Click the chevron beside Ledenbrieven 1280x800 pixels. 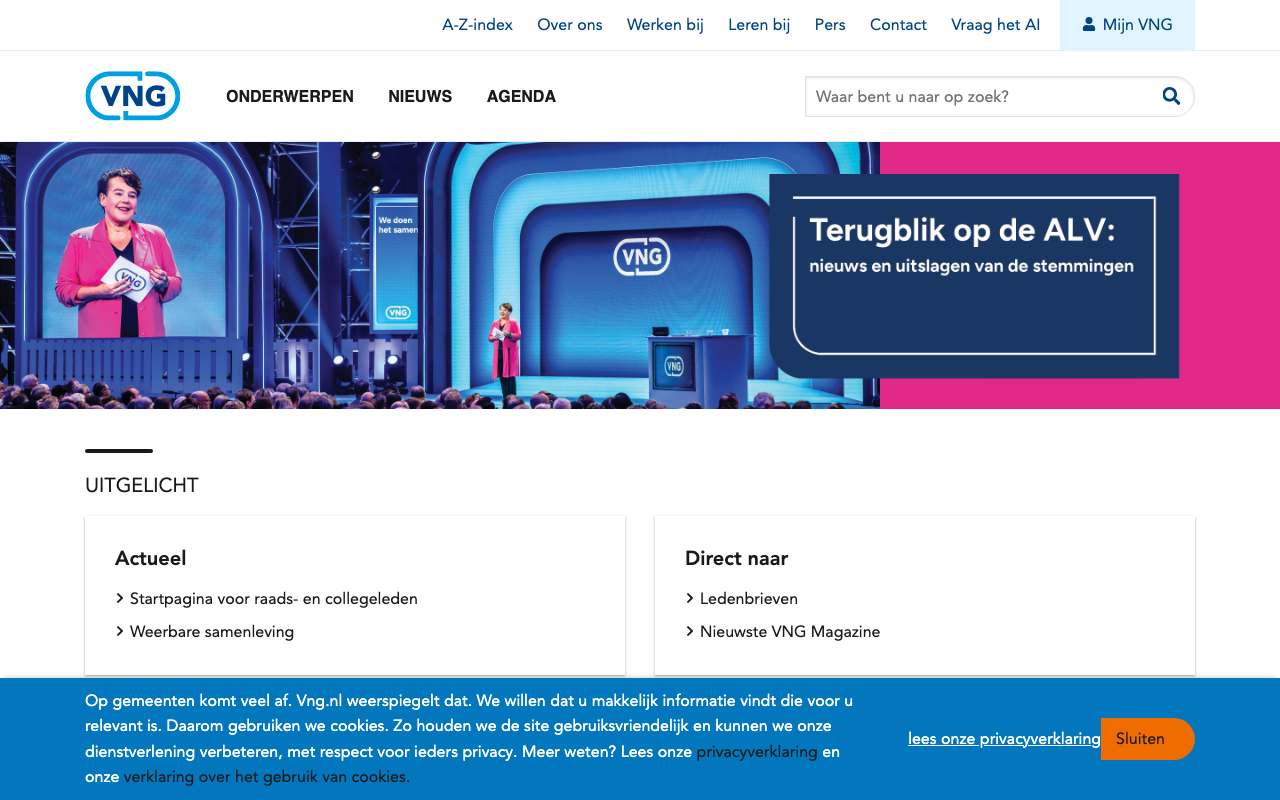pyautogui.click(x=690, y=598)
